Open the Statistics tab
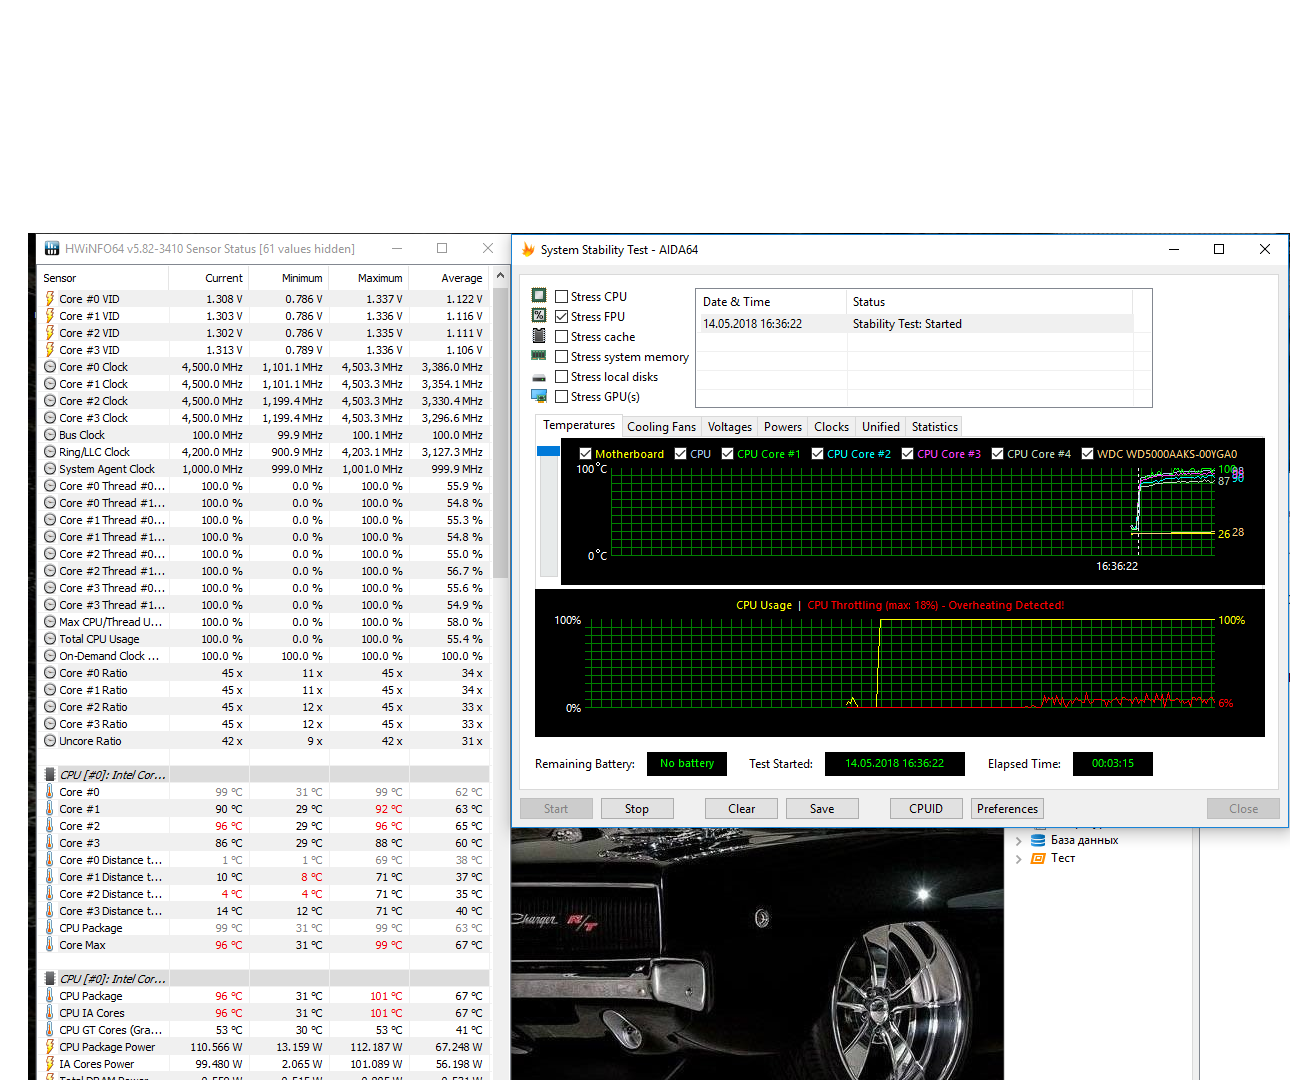The image size is (1290, 1085). click(934, 427)
